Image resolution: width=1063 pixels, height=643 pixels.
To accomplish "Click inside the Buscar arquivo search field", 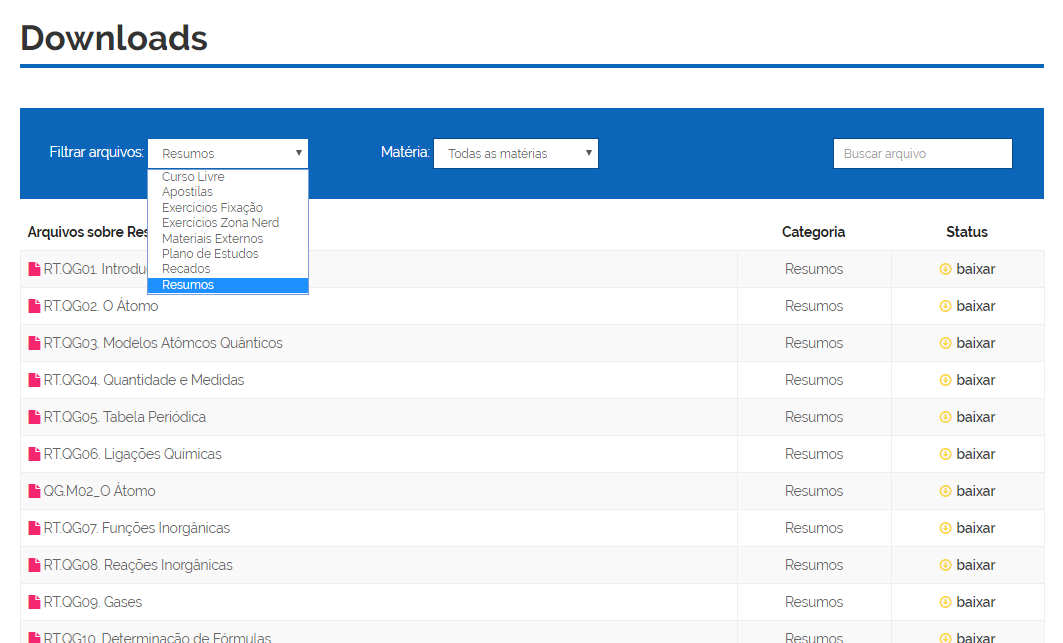I will tap(922, 153).
